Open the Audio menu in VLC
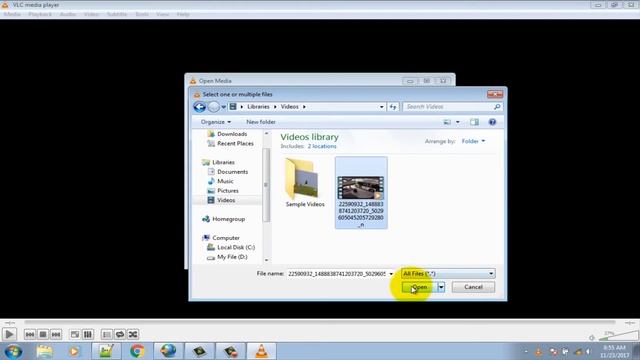The height and width of the screenshot is (360, 640). pyautogui.click(x=68, y=14)
